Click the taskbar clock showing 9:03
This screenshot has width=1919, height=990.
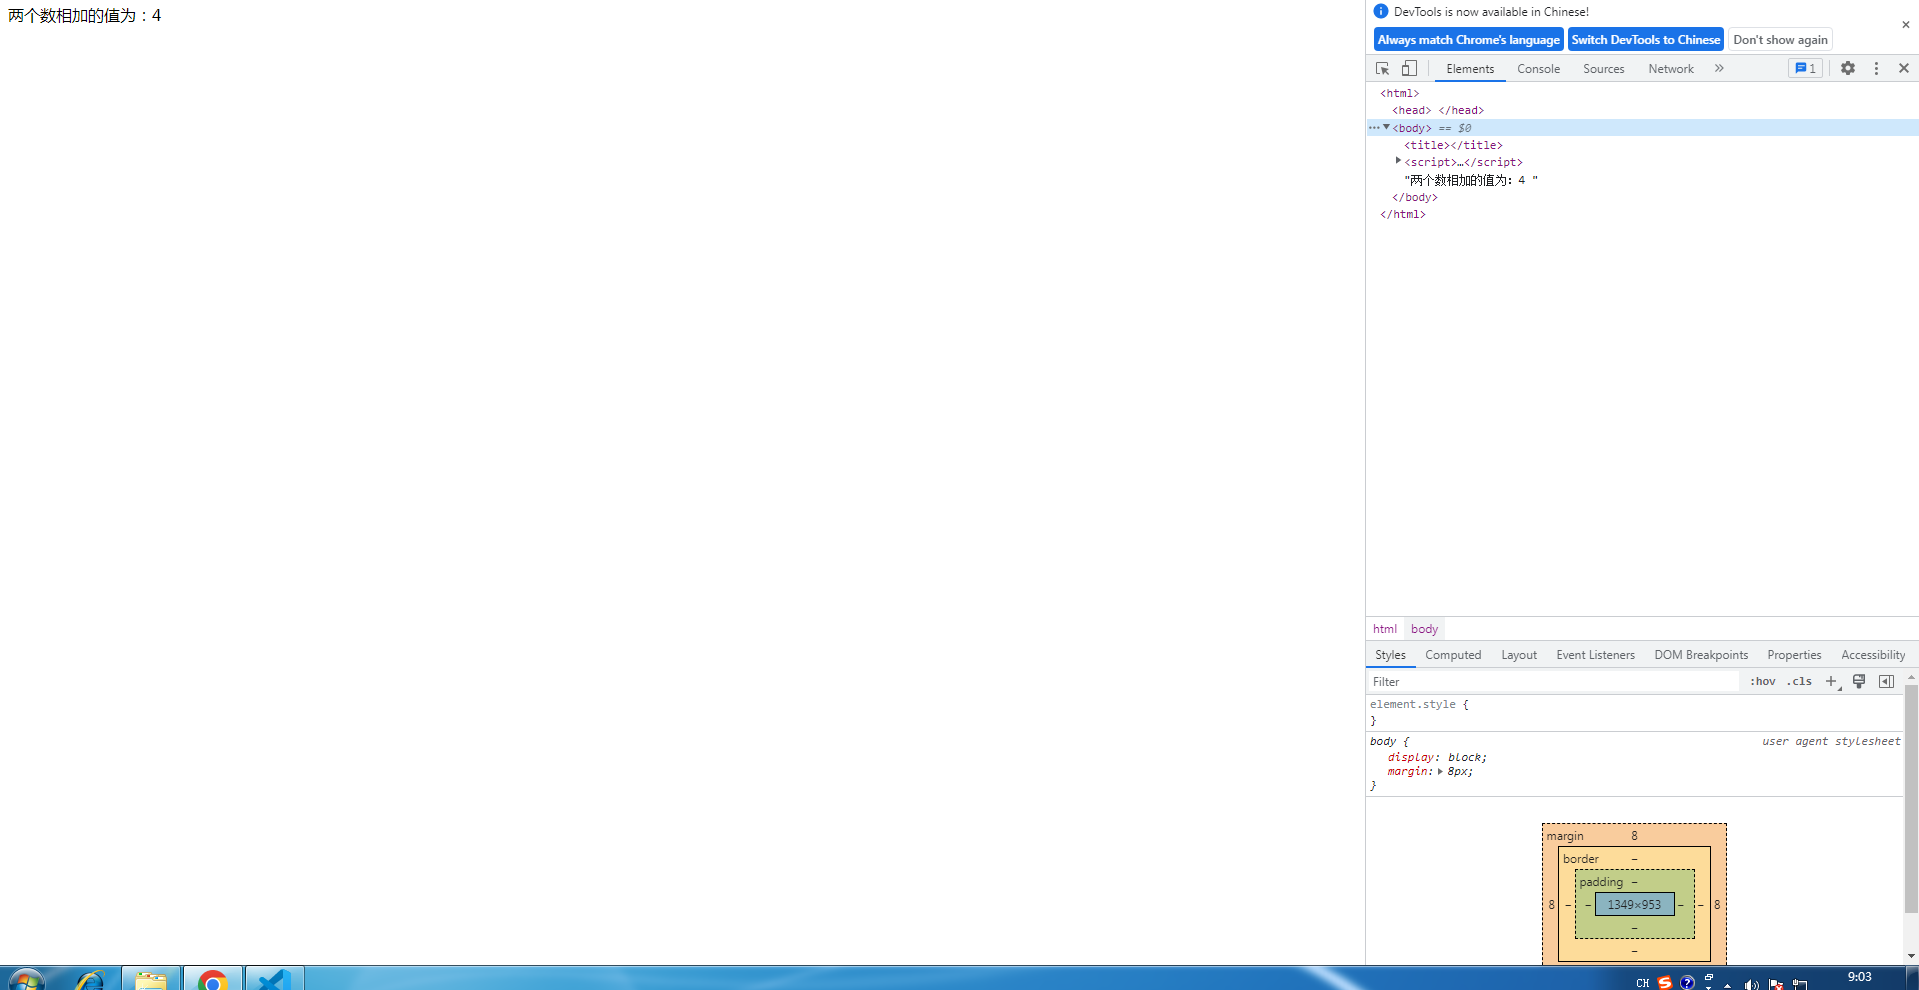click(x=1859, y=977)
